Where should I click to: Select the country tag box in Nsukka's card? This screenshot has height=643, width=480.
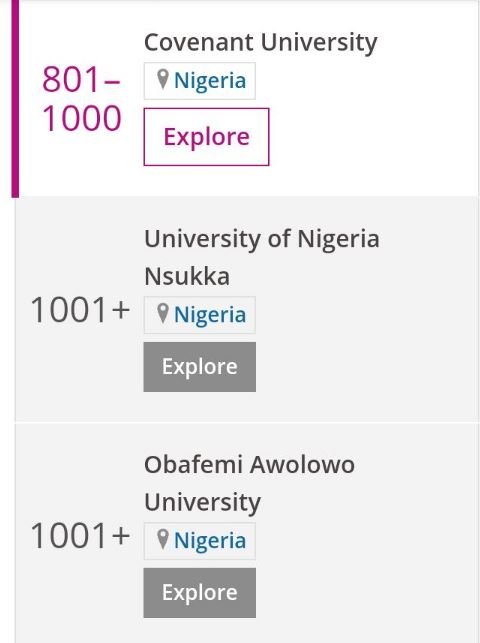pyautogui.click(x=200, y=315)
